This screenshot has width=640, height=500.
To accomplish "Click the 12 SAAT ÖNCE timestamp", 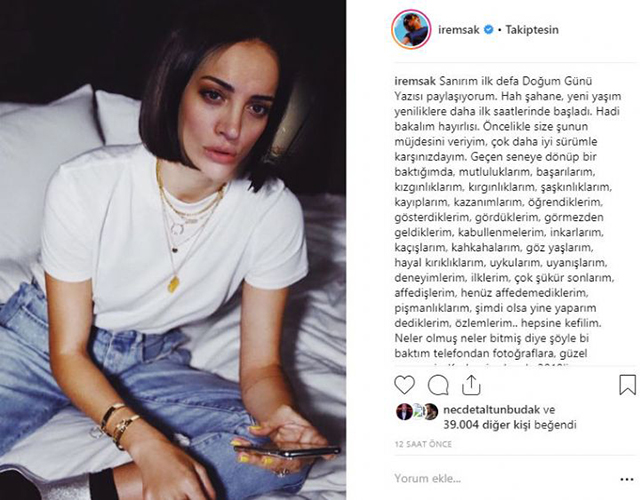I will point(423,444).
